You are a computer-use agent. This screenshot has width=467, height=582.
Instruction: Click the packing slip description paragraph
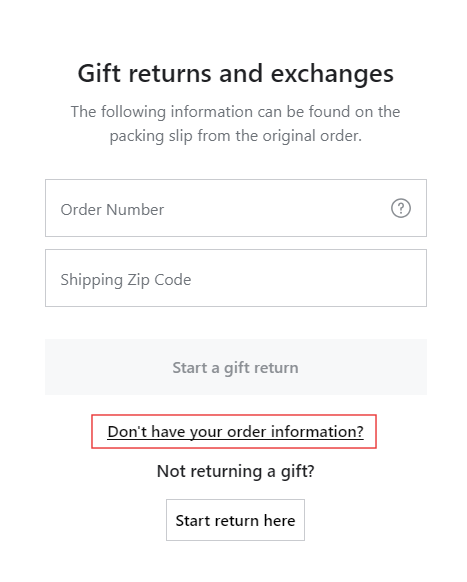click(235, 124)
